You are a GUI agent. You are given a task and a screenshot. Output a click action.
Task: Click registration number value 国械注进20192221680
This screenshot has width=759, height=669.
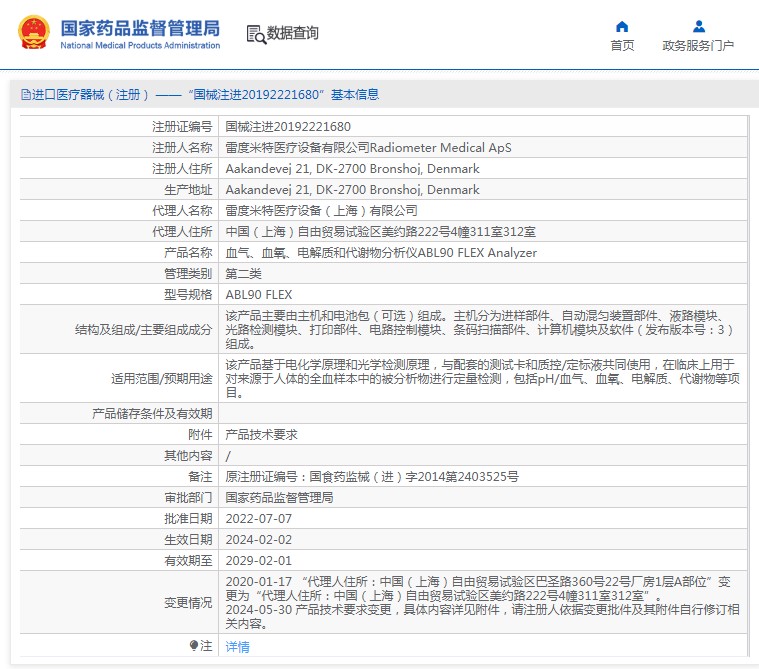click(288, 127)
